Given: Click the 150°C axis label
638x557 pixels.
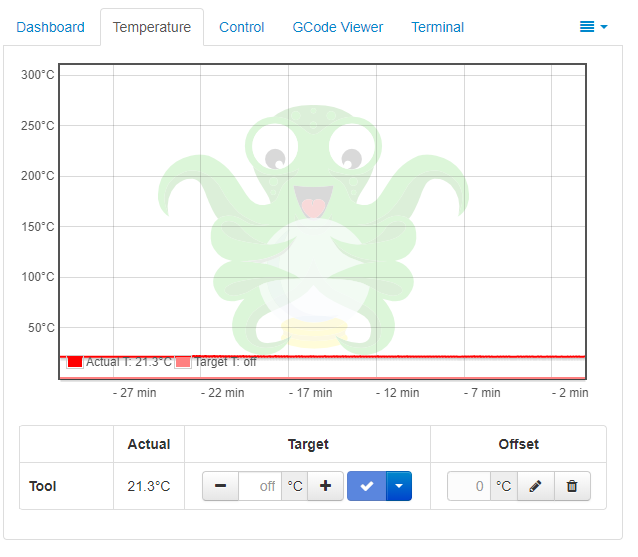Looking at the screenshot, I should (37, 227).
